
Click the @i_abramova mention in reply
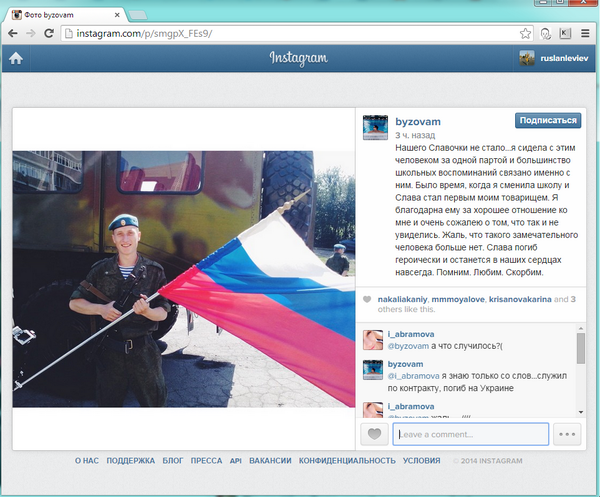(x=413, y=376)
